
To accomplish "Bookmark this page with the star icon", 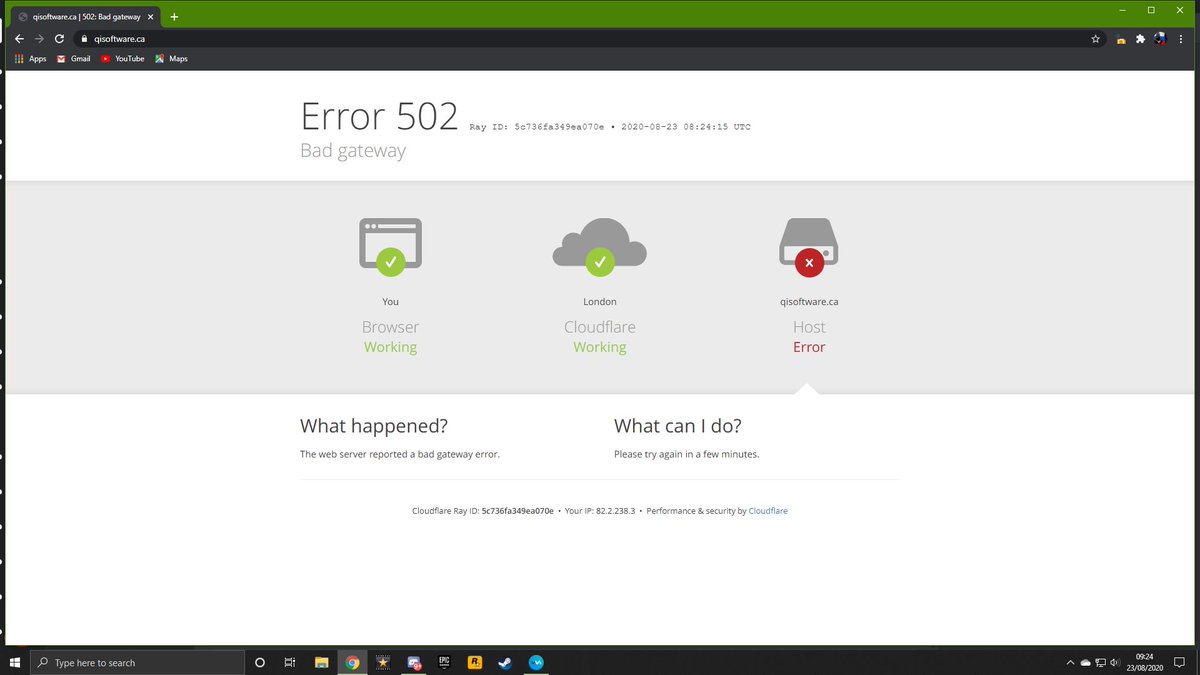I will pos(1096,39).
